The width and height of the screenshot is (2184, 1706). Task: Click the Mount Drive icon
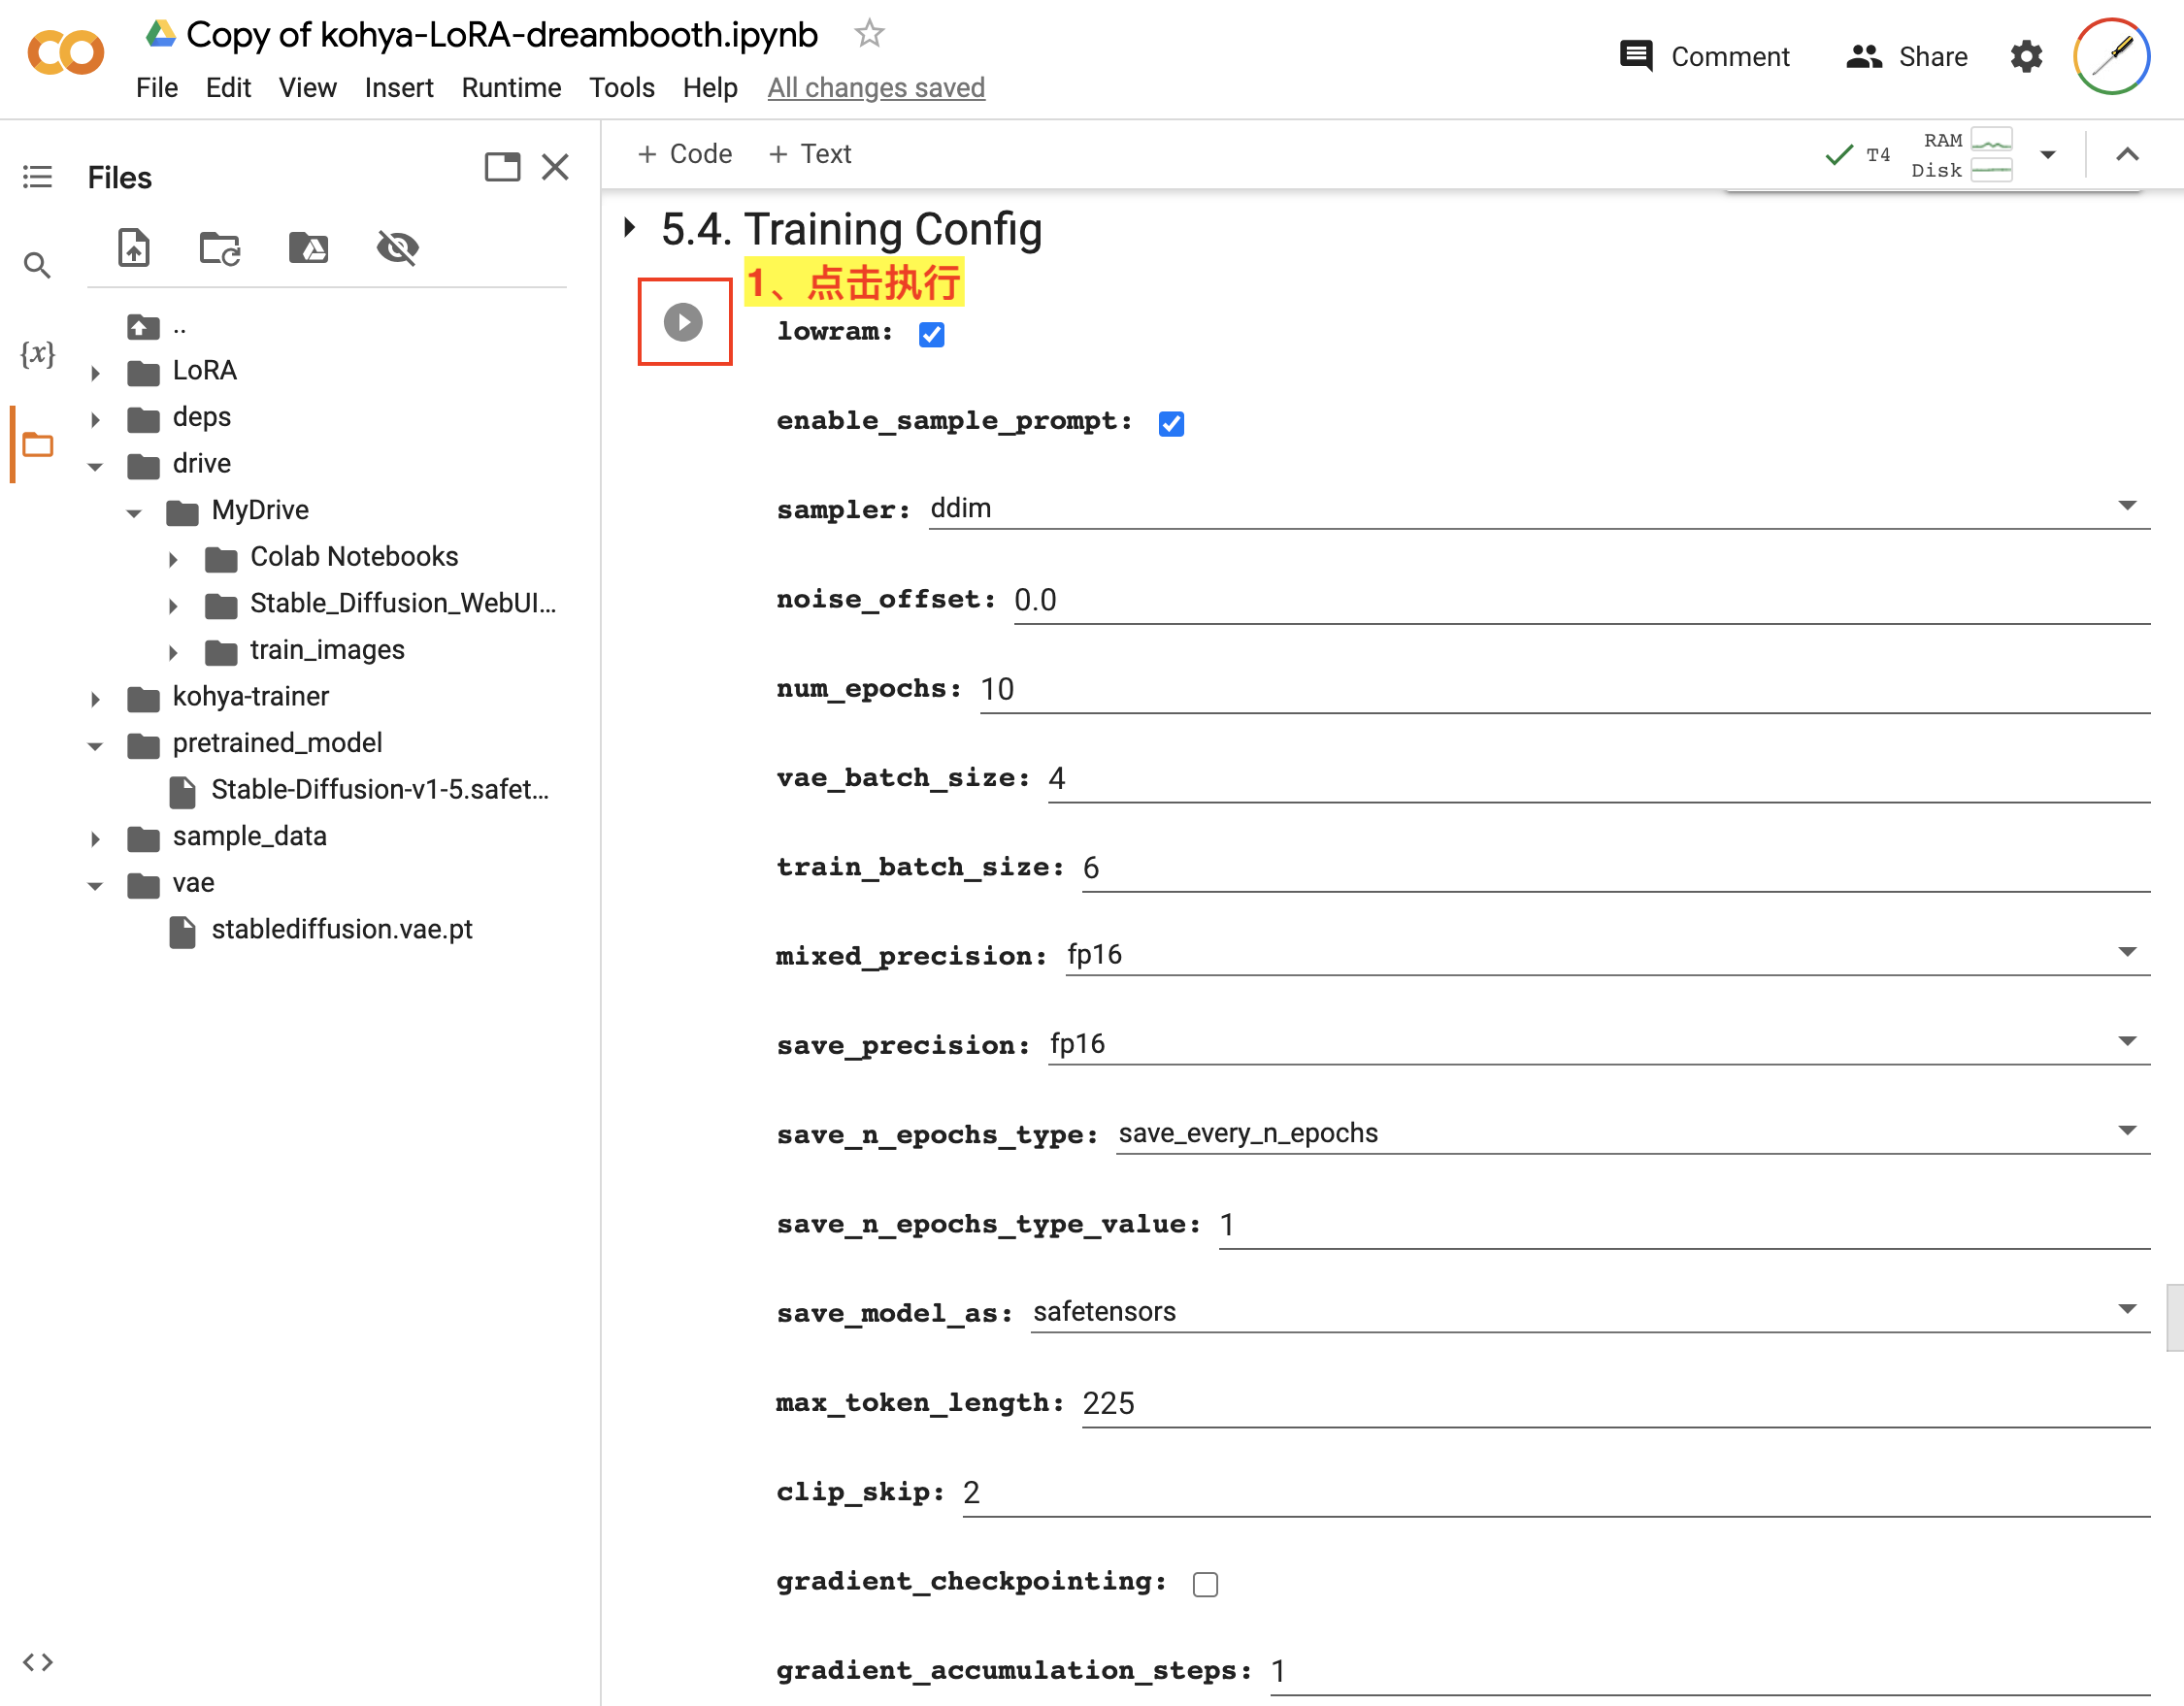pyautogui.click(x=308, y=247)
